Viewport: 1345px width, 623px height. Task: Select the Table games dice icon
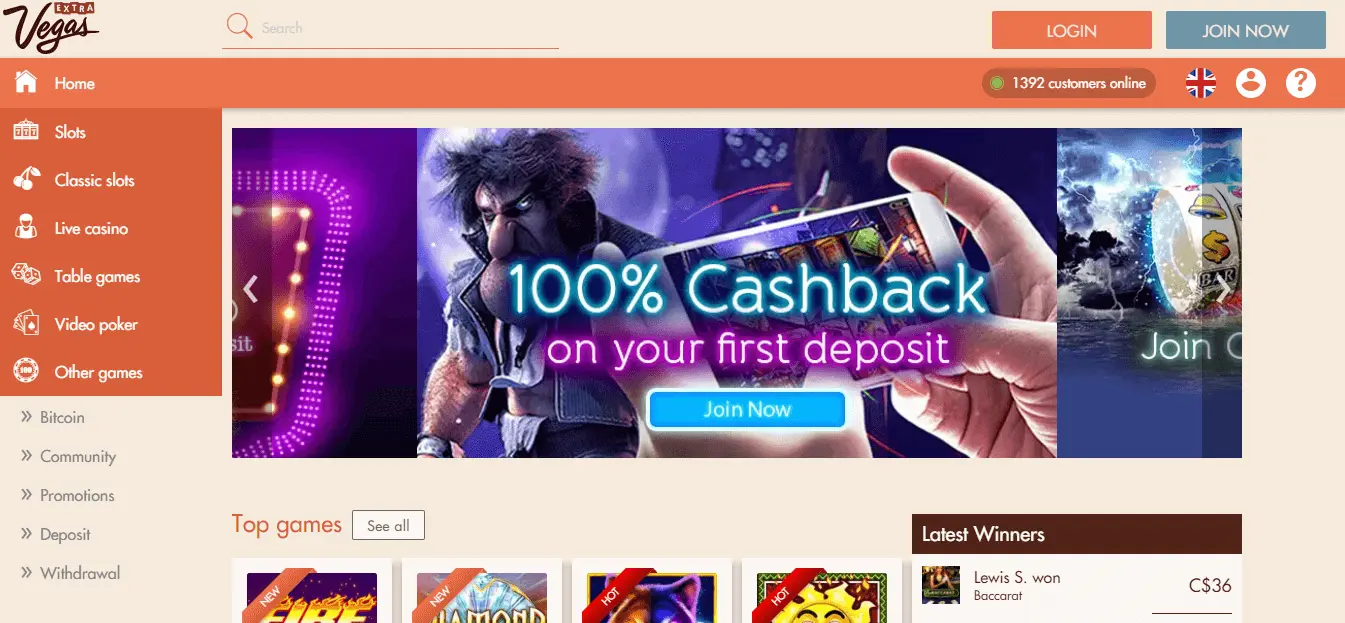26,275
